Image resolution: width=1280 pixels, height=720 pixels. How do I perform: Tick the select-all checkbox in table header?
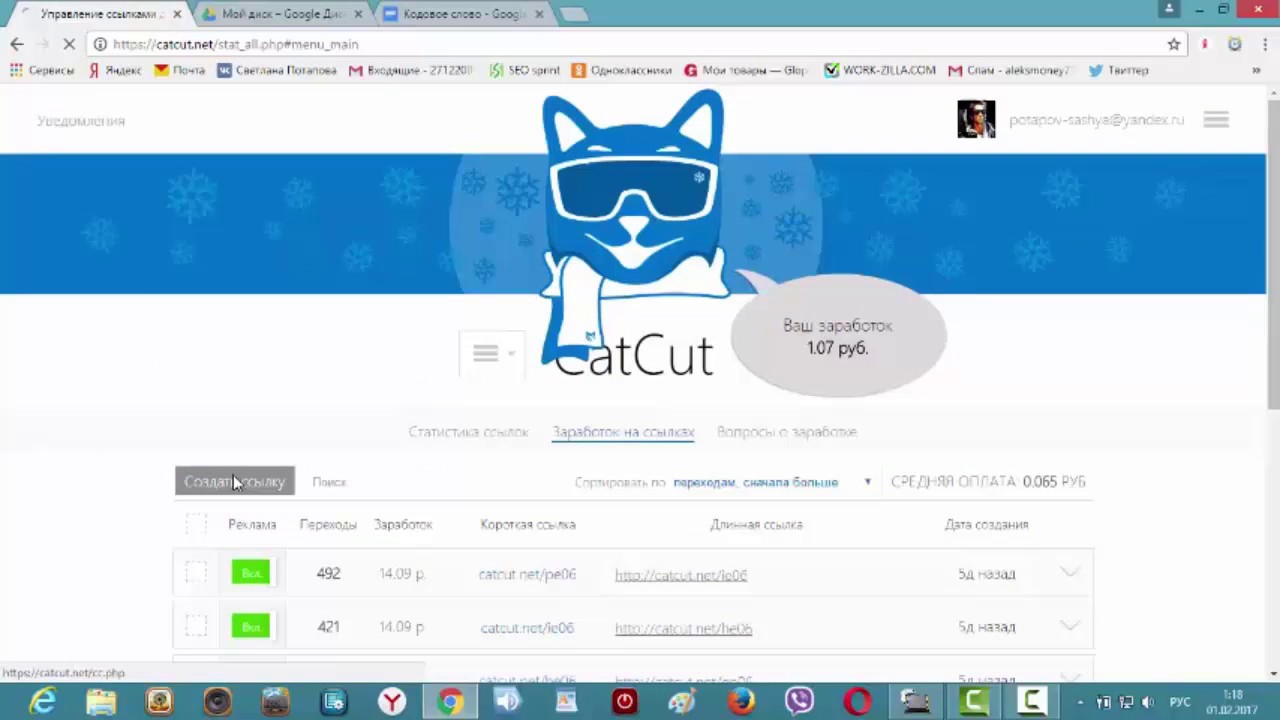click(196, 524)
